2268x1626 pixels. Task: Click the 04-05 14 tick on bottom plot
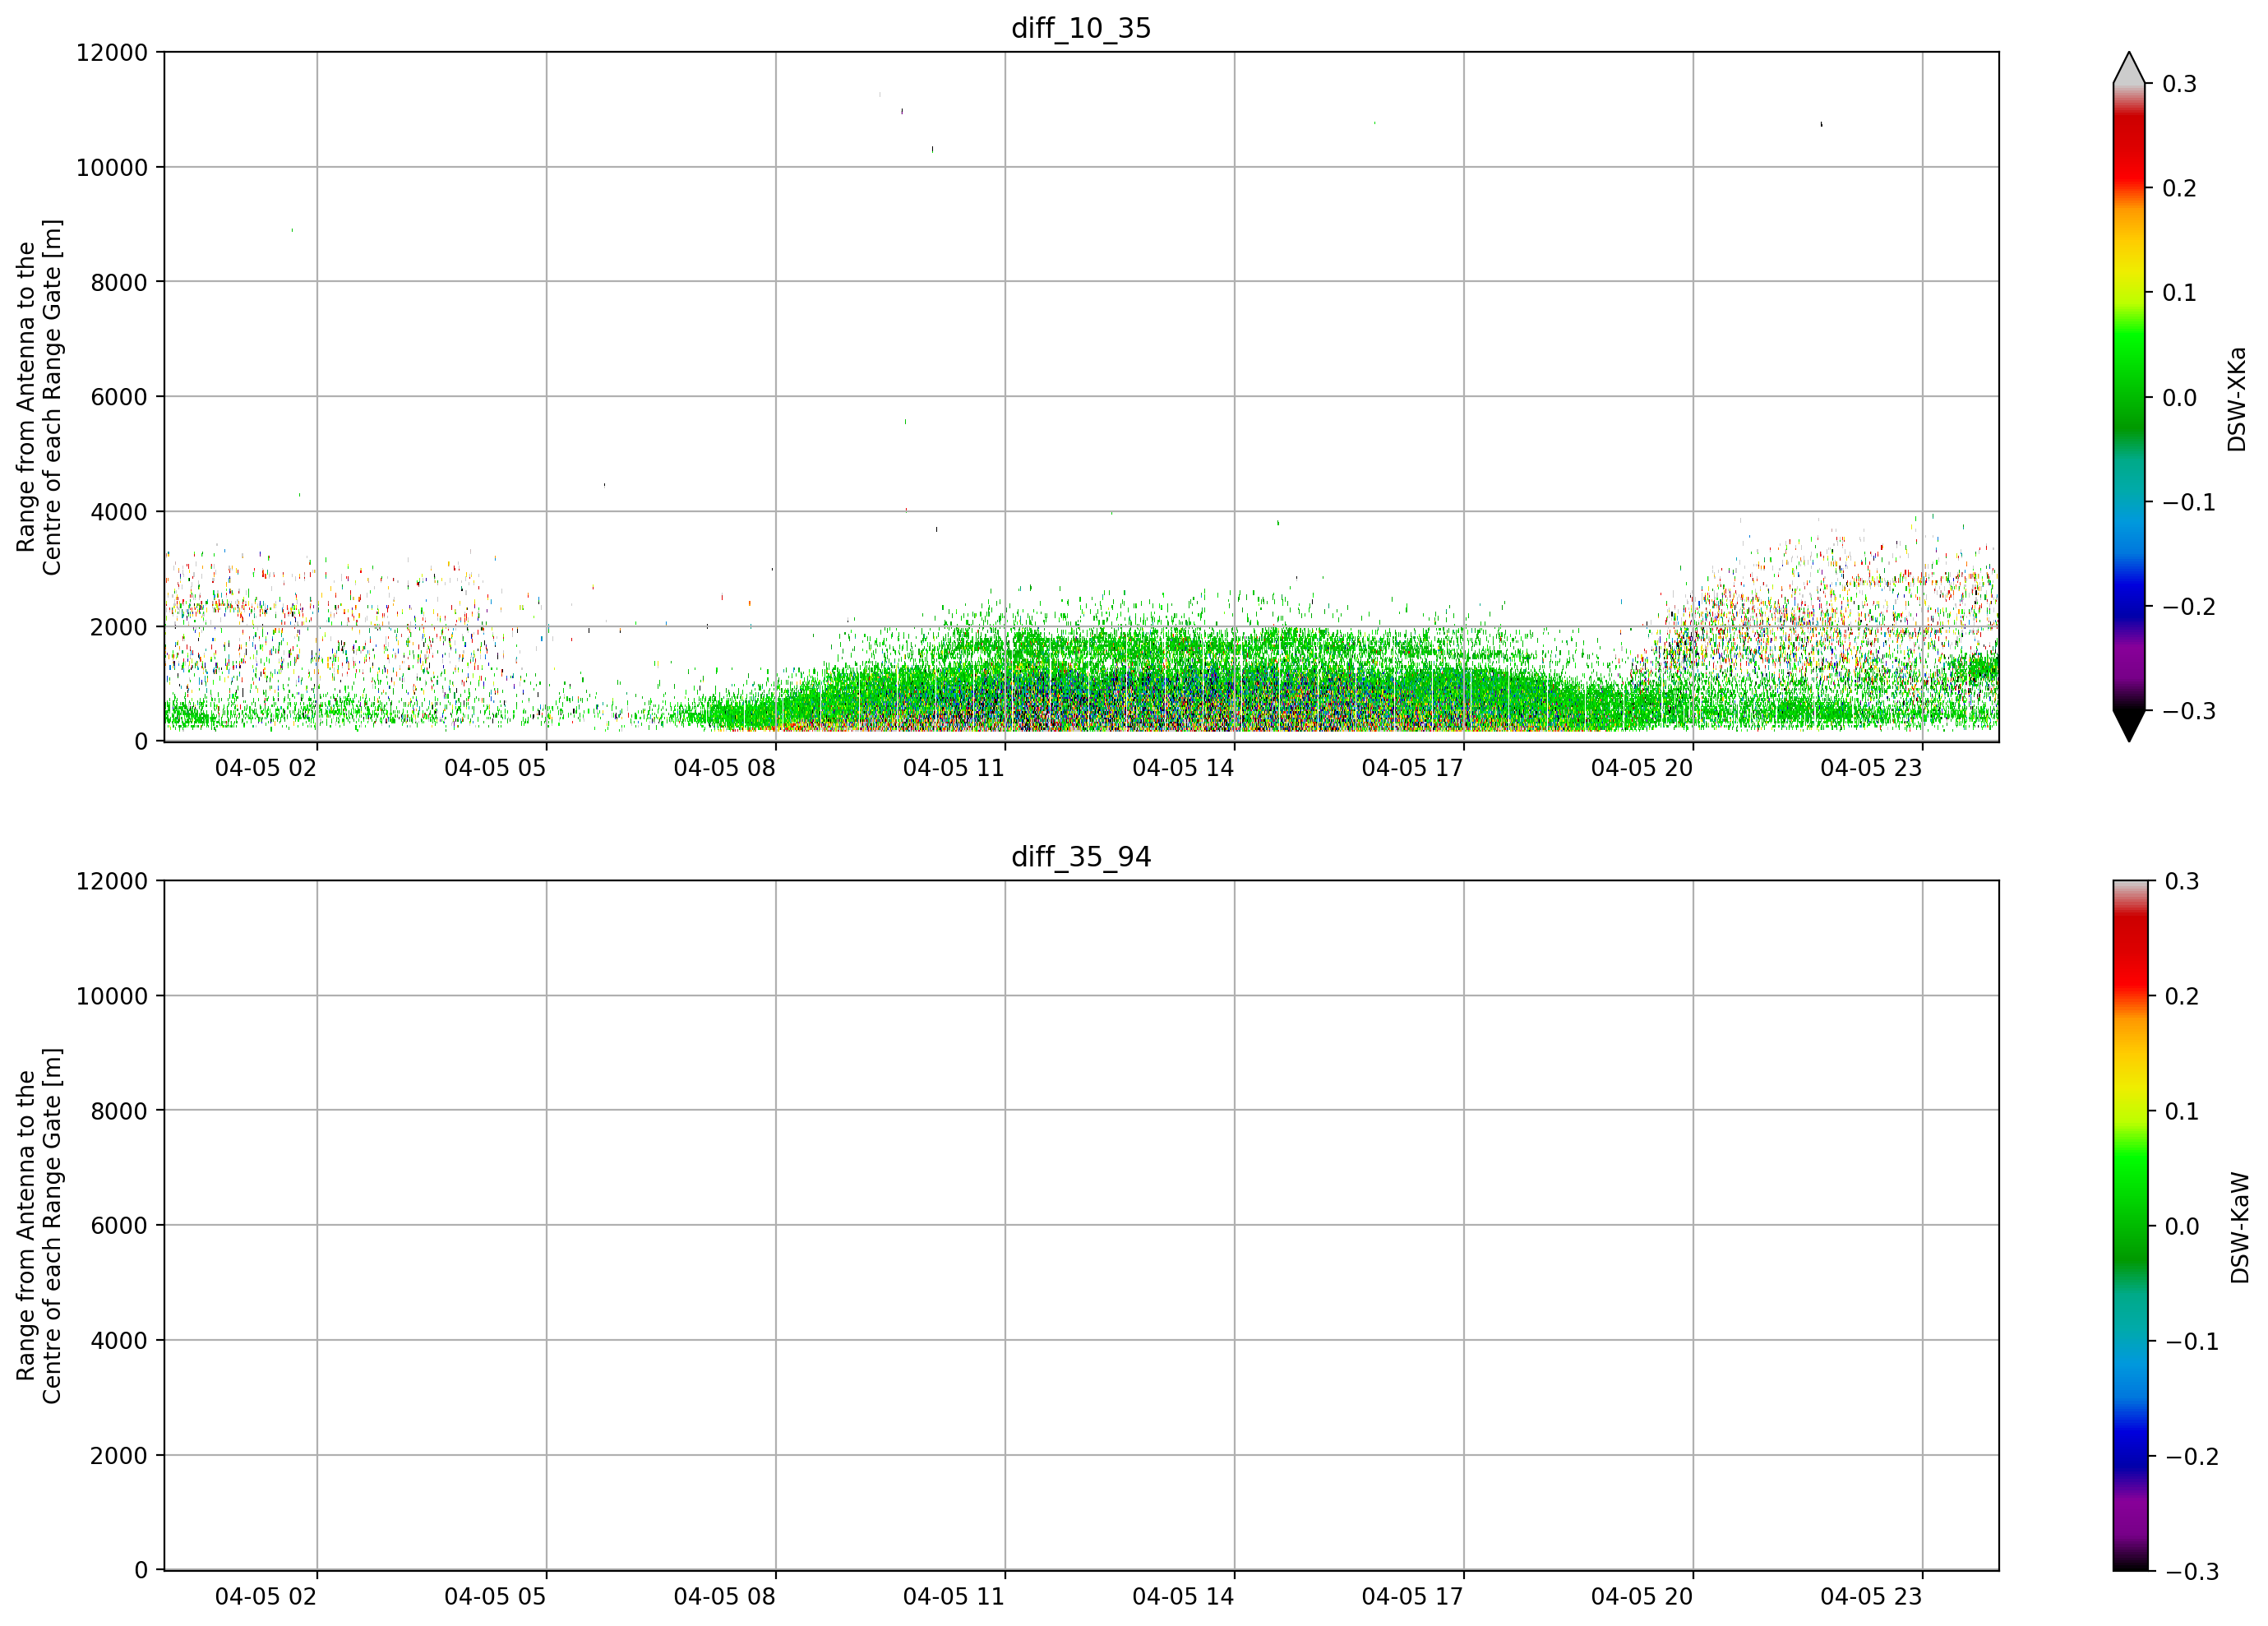[x=1183, y=1597]
